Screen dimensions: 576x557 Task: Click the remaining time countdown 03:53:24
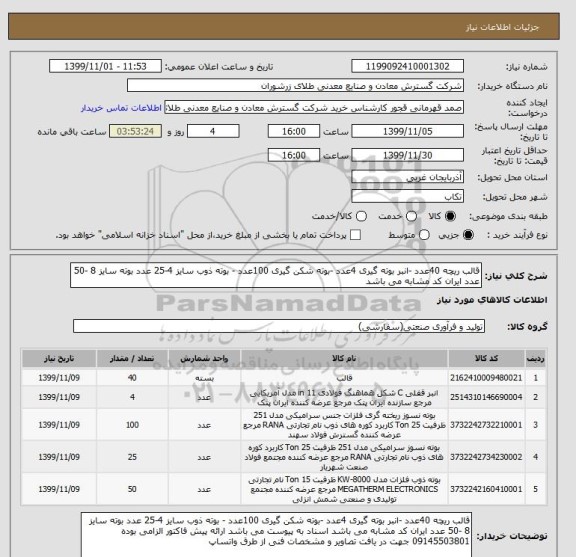click(135, 131)
